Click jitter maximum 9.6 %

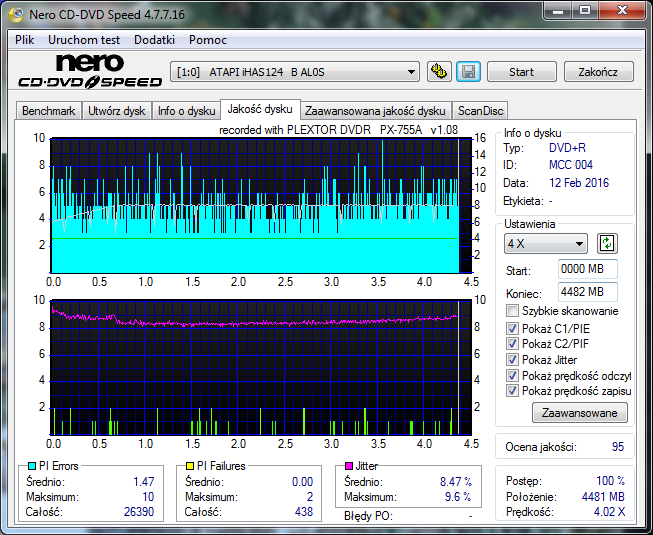click(458, 497)
